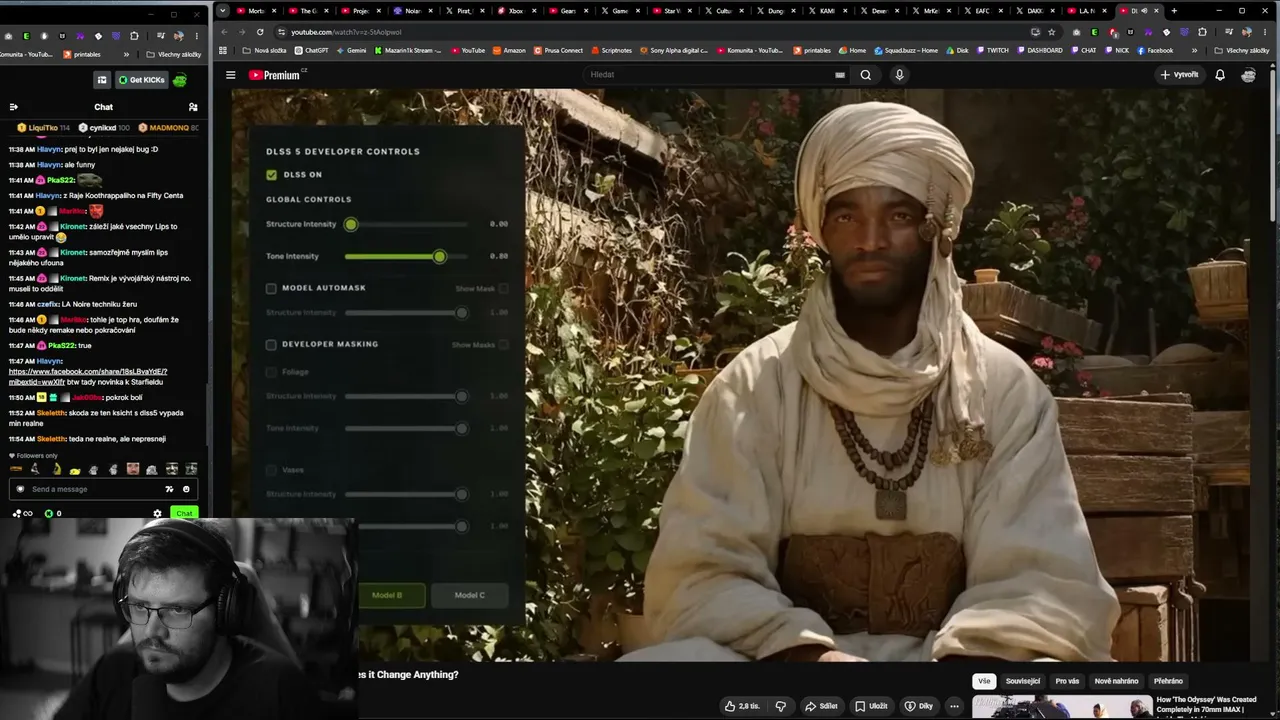The width and height of the screenshot is (1280, 720).
Task: Open the YouTube account avatar menu
Action: 1248,75
